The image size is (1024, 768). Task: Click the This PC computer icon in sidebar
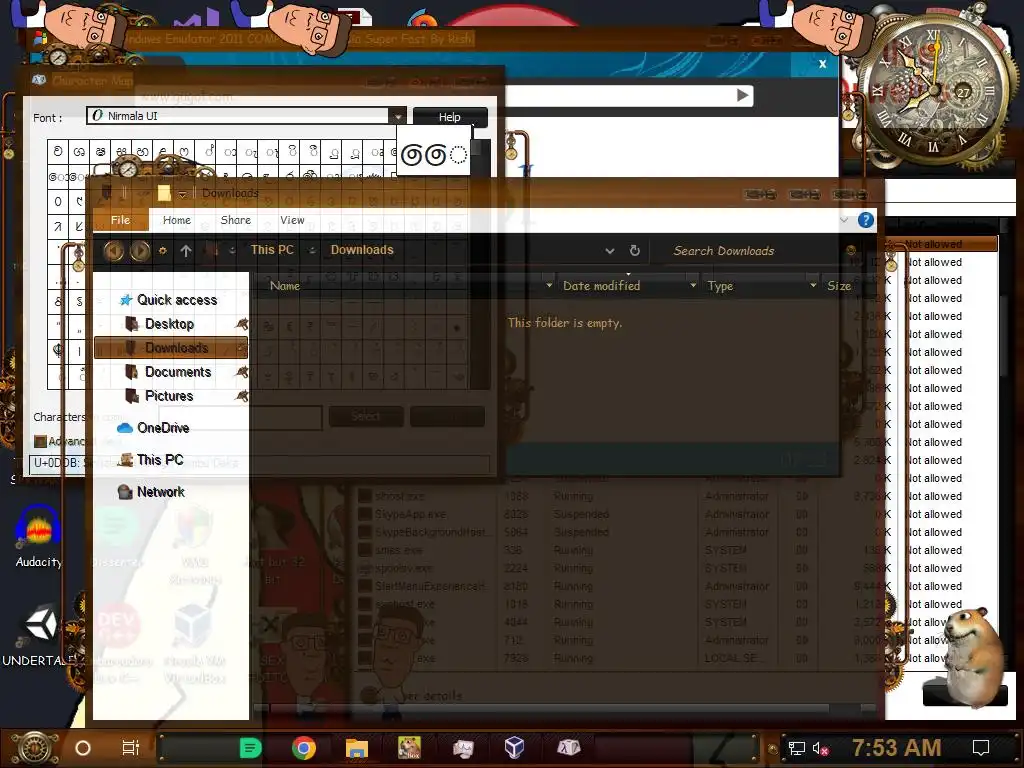(x=126, y=460)
